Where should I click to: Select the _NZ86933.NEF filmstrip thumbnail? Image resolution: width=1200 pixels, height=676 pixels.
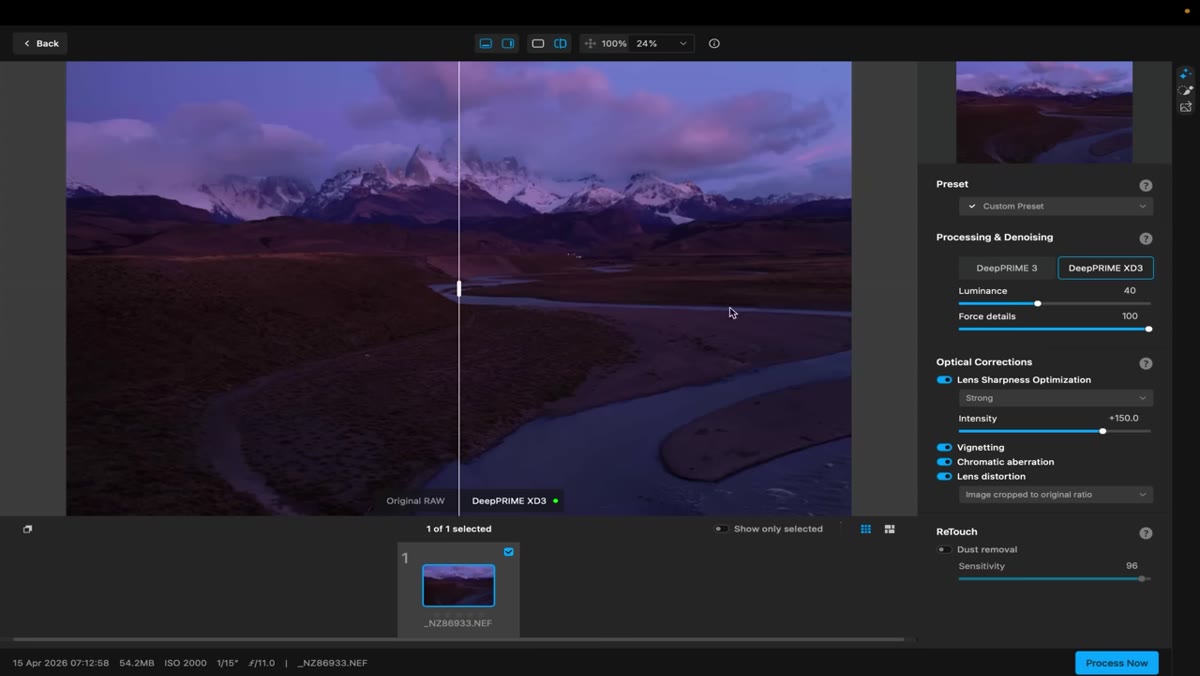point(458,586)
